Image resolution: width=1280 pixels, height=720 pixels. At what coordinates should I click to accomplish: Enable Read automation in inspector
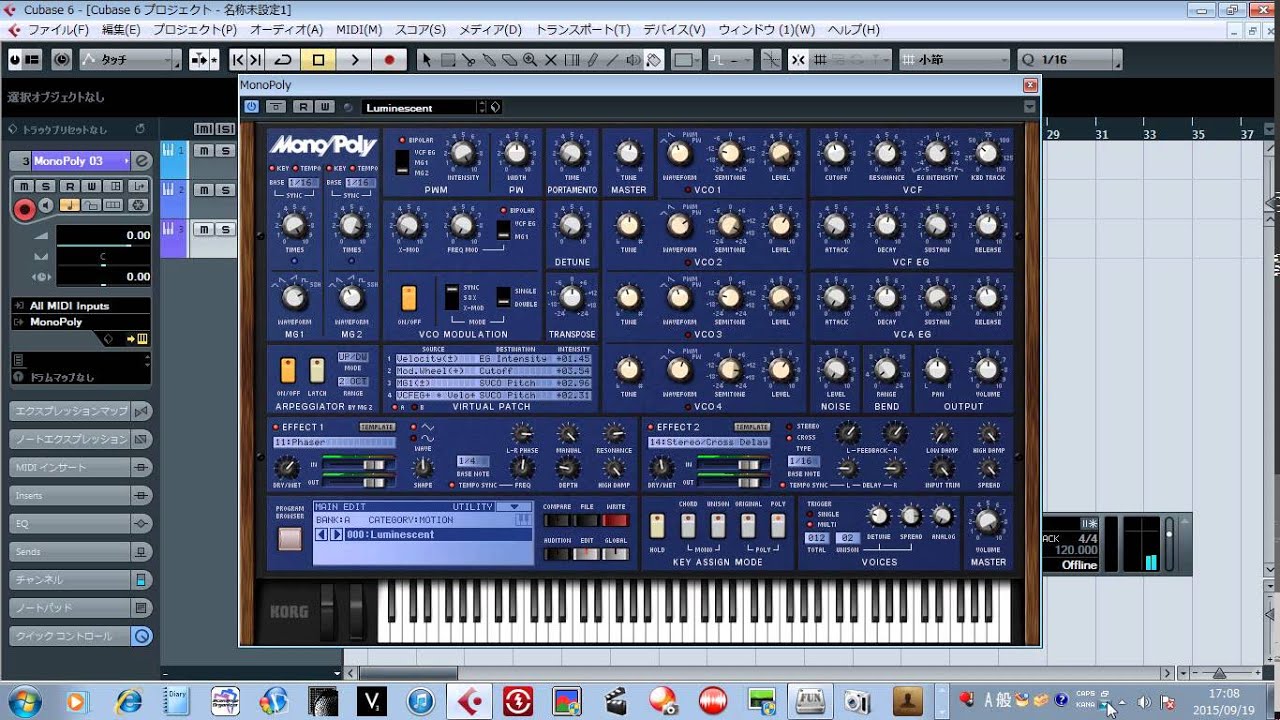click(x=68, y=186)
